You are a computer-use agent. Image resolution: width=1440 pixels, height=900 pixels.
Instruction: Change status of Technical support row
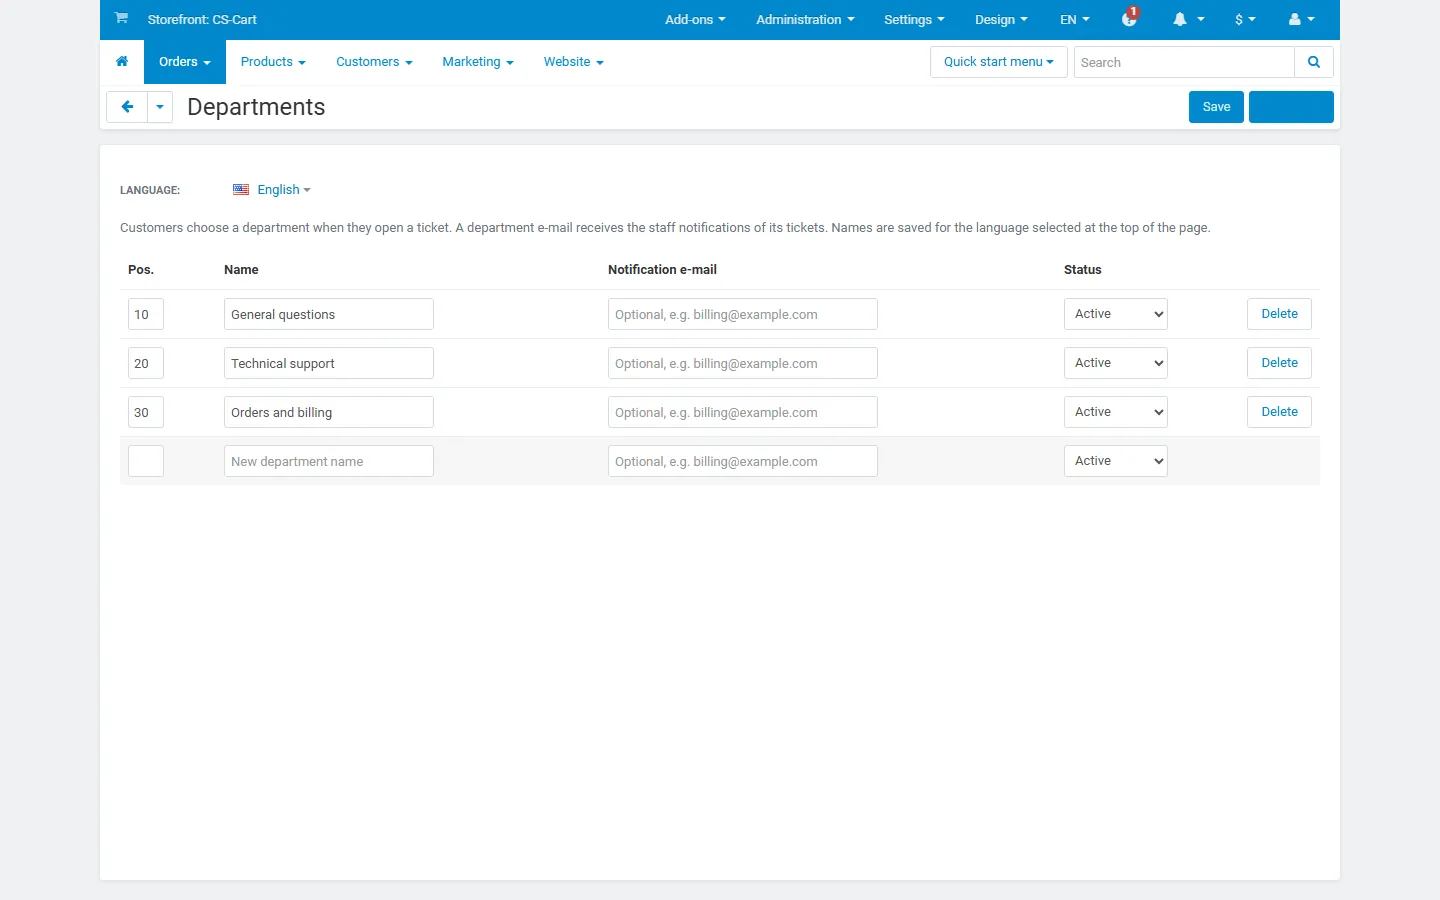1116,363
